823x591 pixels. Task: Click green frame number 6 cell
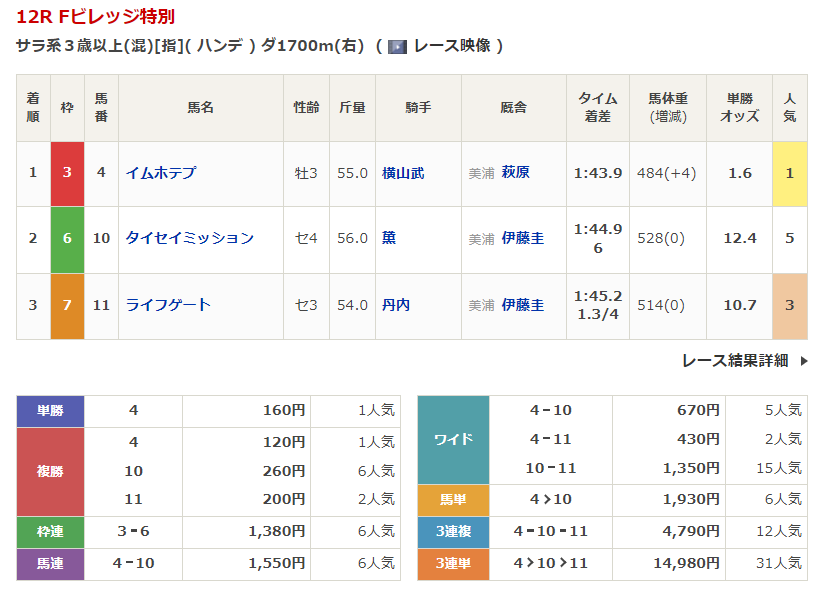67,240
